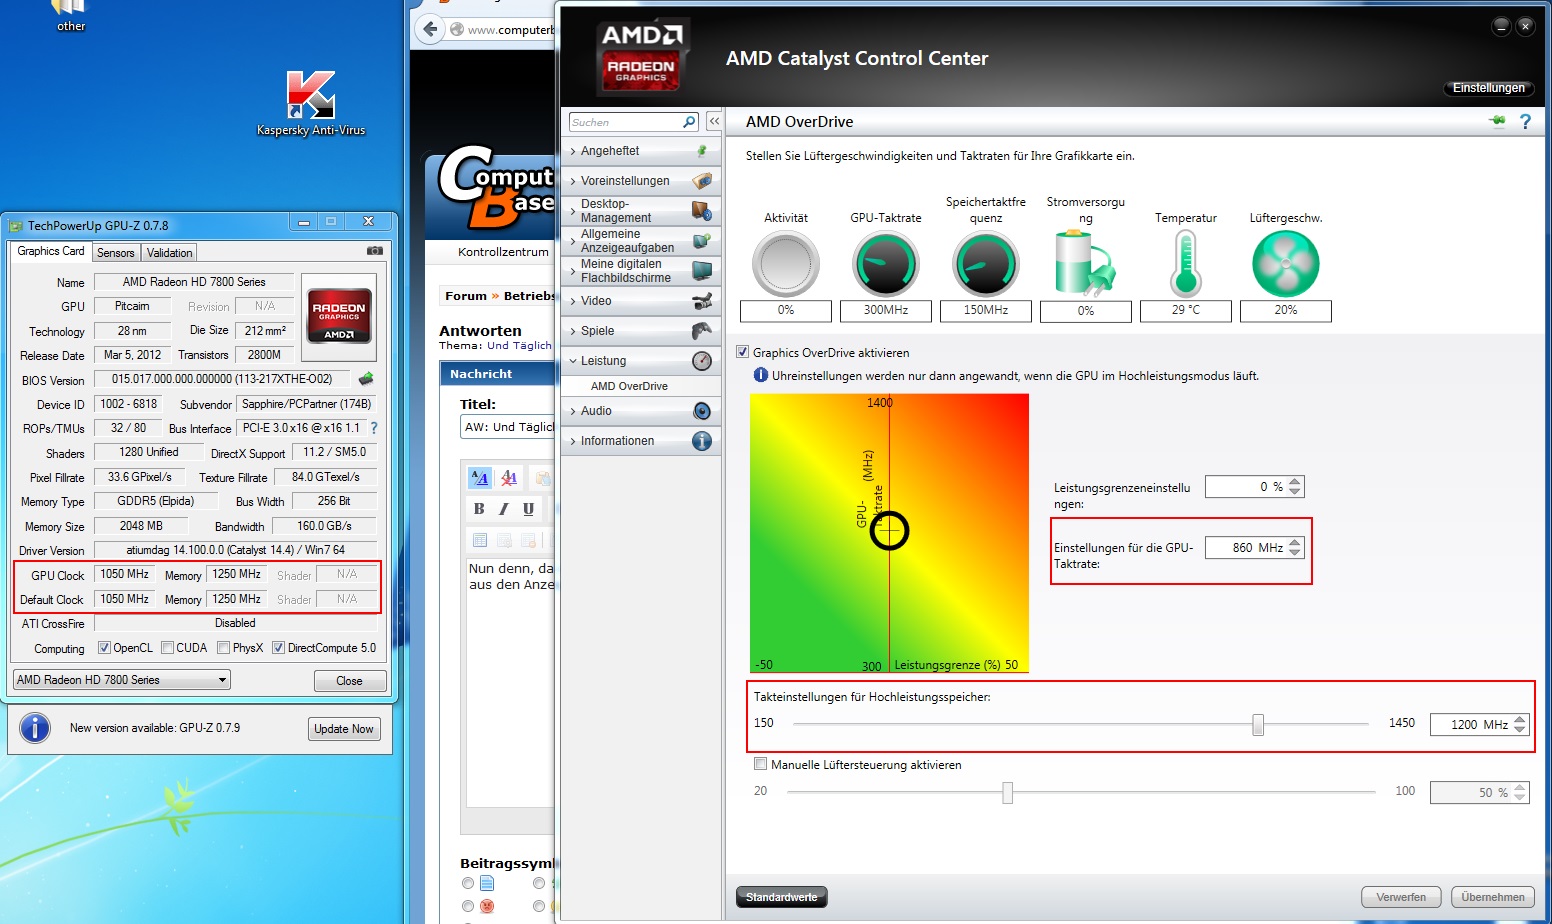This screenshot has height=924, width=1552.
Task: Click the bold B button in forum editor
Action: pyautogui.click(x=479, y=508)
